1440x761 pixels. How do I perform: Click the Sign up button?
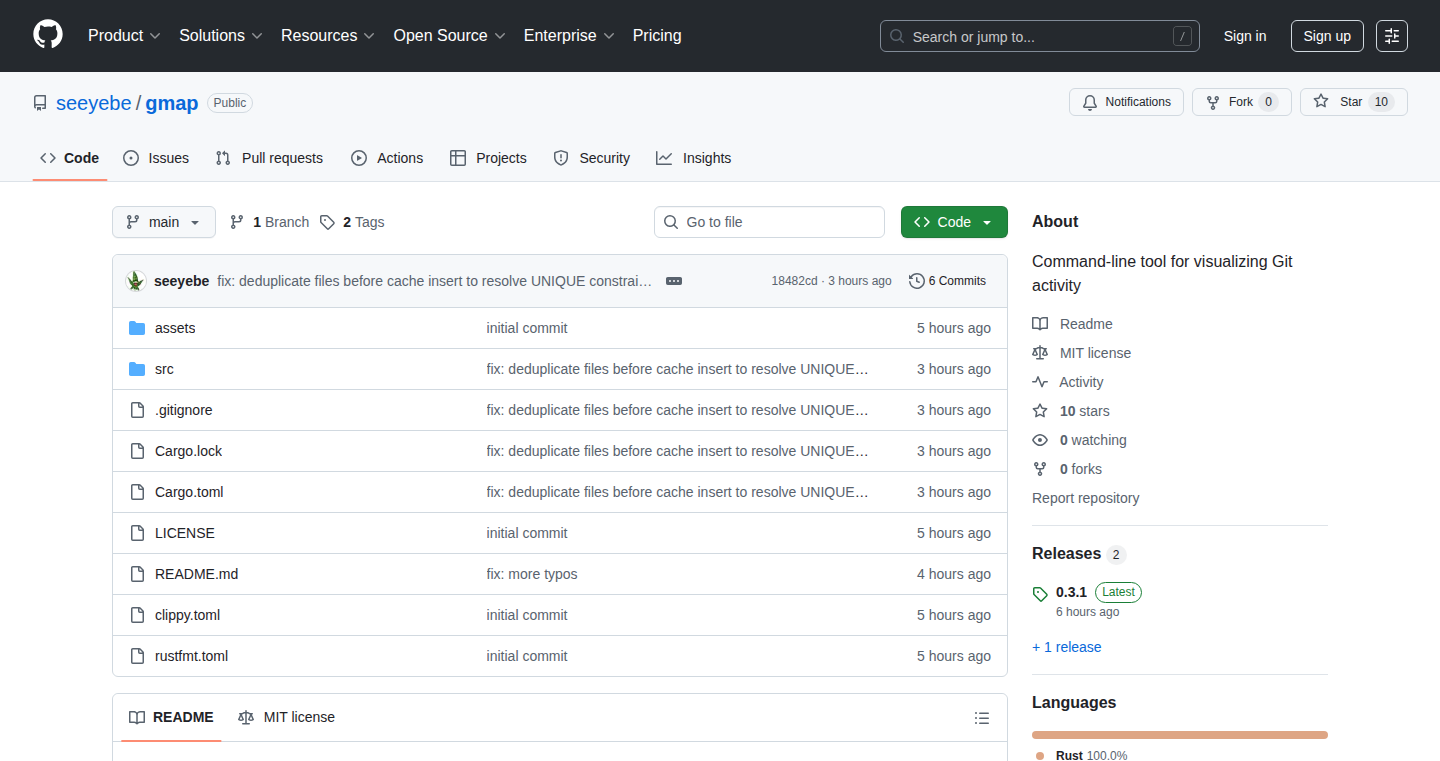pyautogui.click(x=1327, y=36)
